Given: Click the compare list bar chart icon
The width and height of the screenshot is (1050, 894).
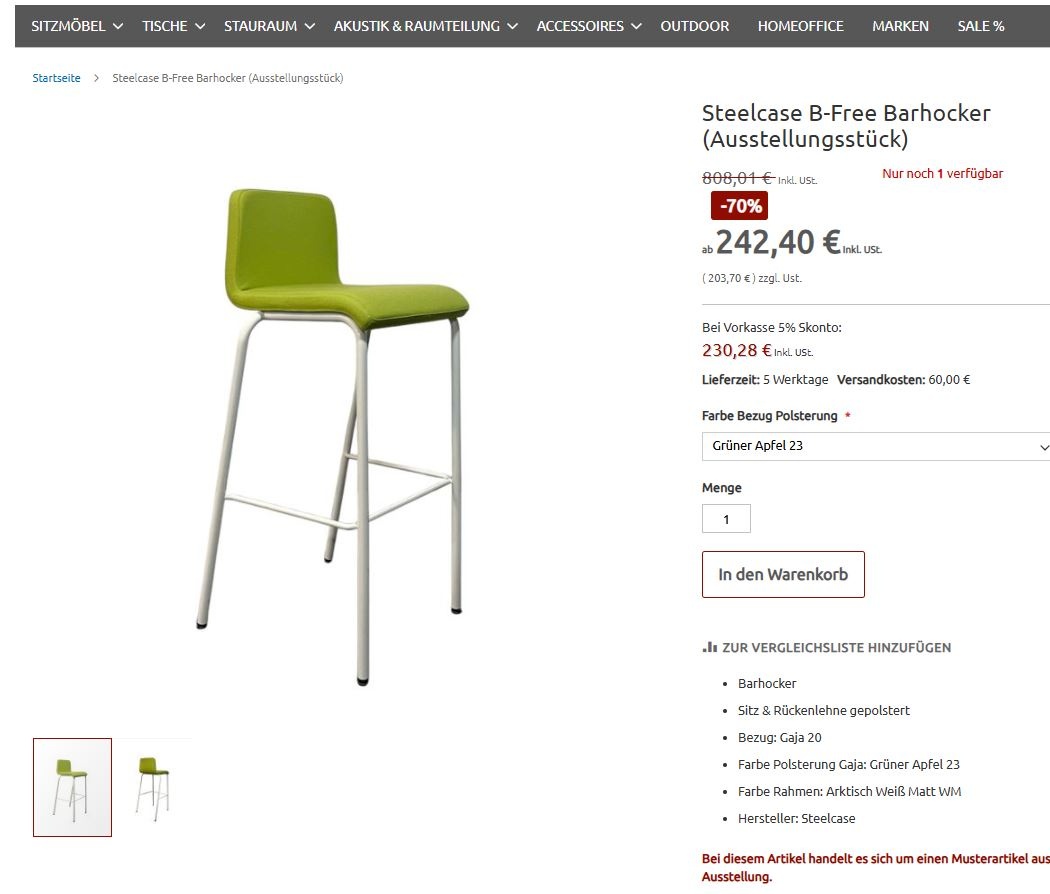Looking at the screenshot, I should point(709,648).
